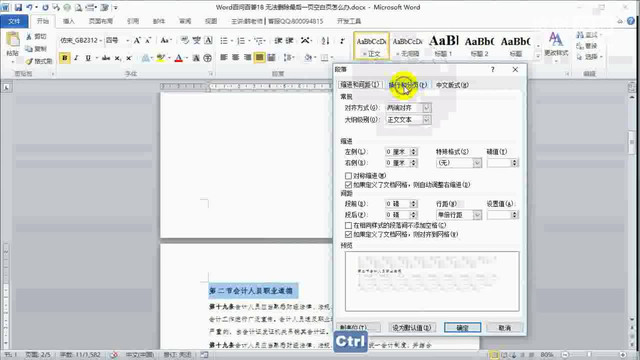Click the Set As Default button
Screen dimensions: 640x360
[x=412, y=328]
